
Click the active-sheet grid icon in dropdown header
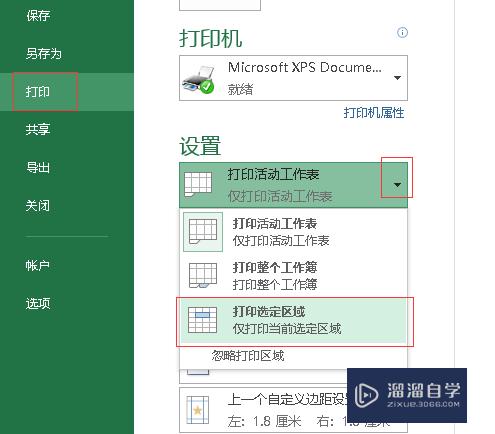click(198, 184)
